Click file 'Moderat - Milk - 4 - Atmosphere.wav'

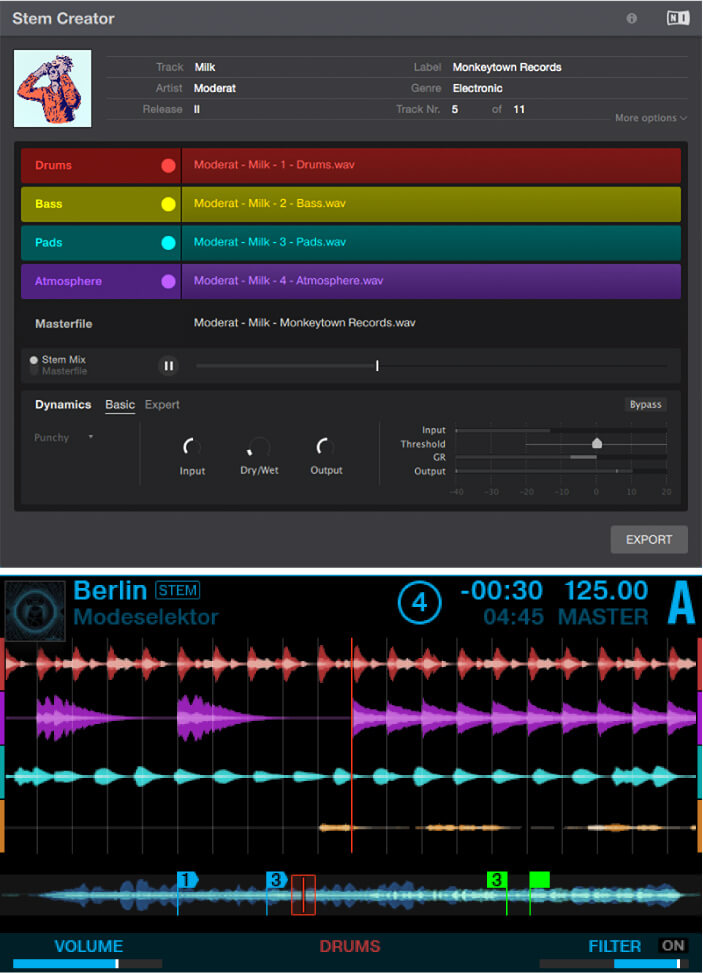[289, 280]
